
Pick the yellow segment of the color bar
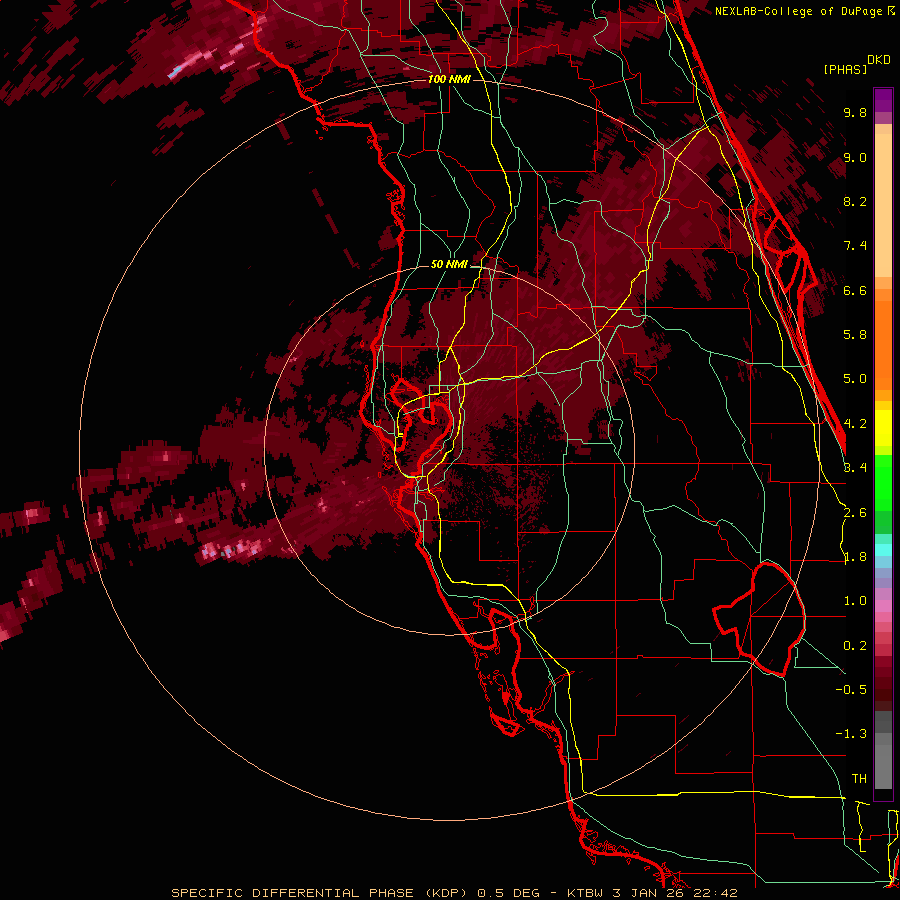tap(883, 428)
